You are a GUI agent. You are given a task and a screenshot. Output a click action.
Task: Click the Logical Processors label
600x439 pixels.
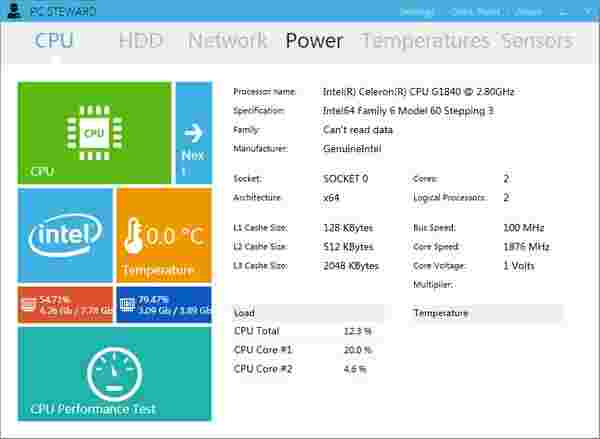tap(449, 197)
